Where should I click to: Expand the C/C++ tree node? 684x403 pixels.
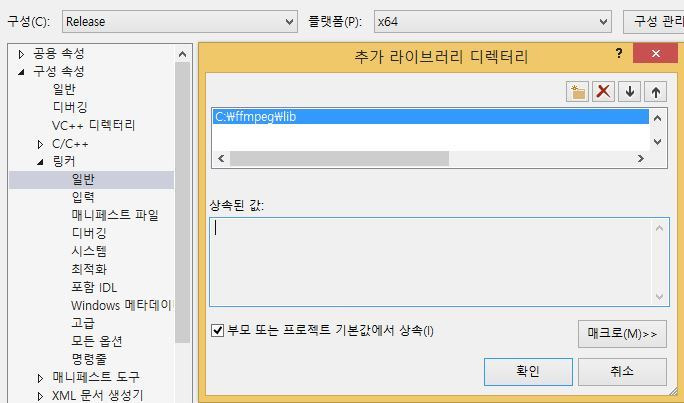41,144
